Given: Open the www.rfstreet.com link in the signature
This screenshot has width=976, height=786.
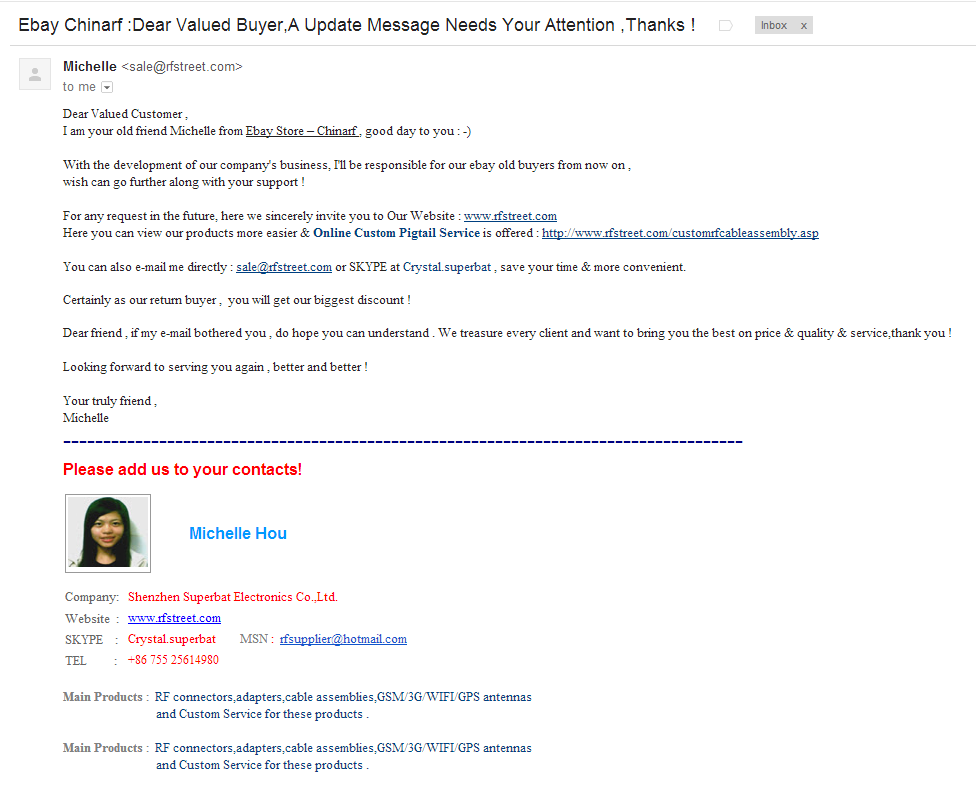Looking at the screenshot, I should [x=174, y=618].
